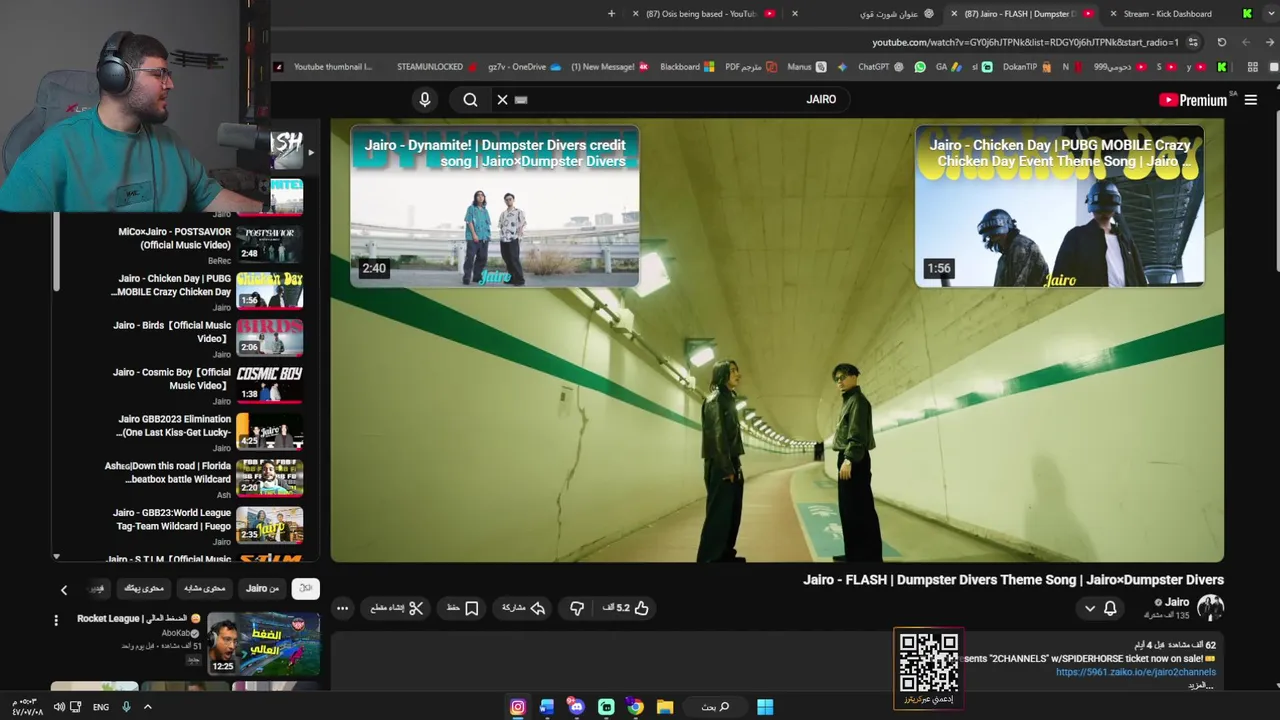Click the voice search microphone icon
Screen dimensions: 1280x720
click(x=425, y=99)
